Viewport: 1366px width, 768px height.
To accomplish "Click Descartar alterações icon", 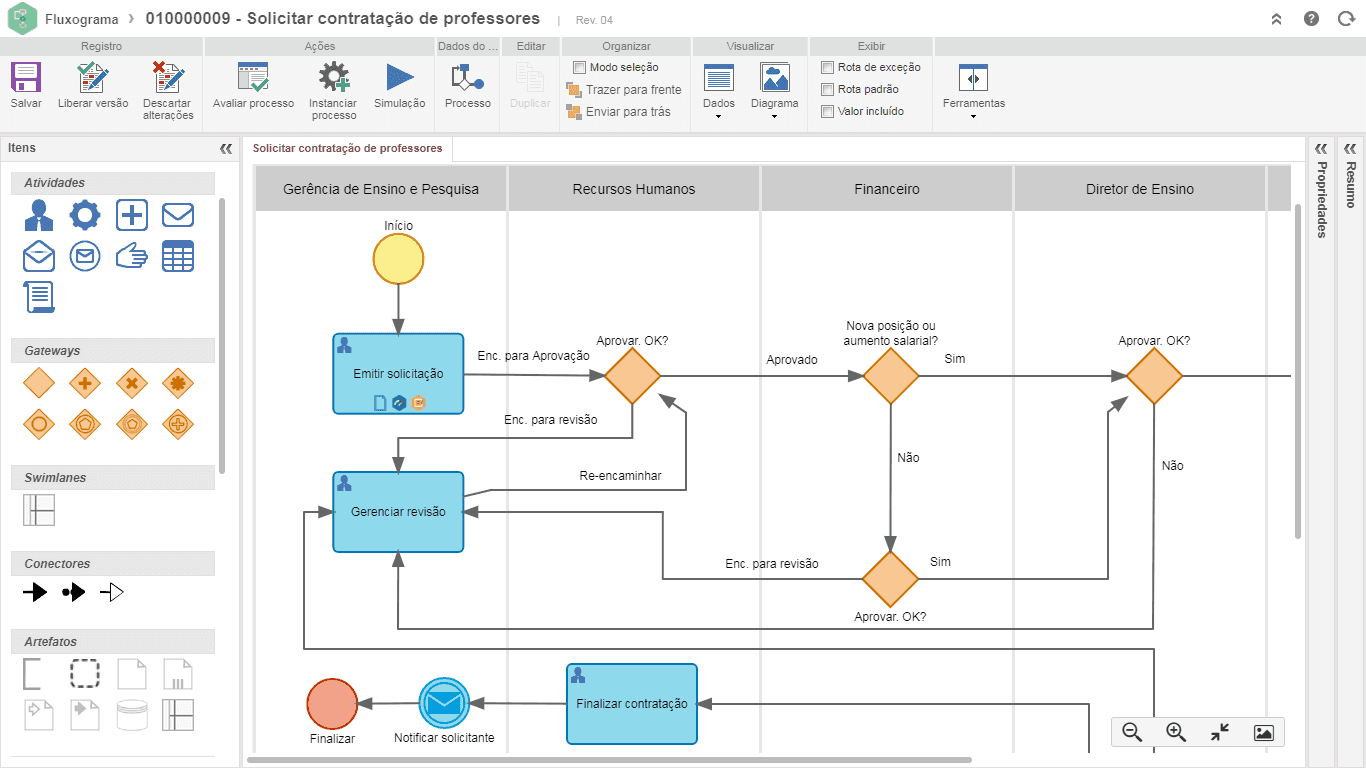I will click(x=168, y=78).
